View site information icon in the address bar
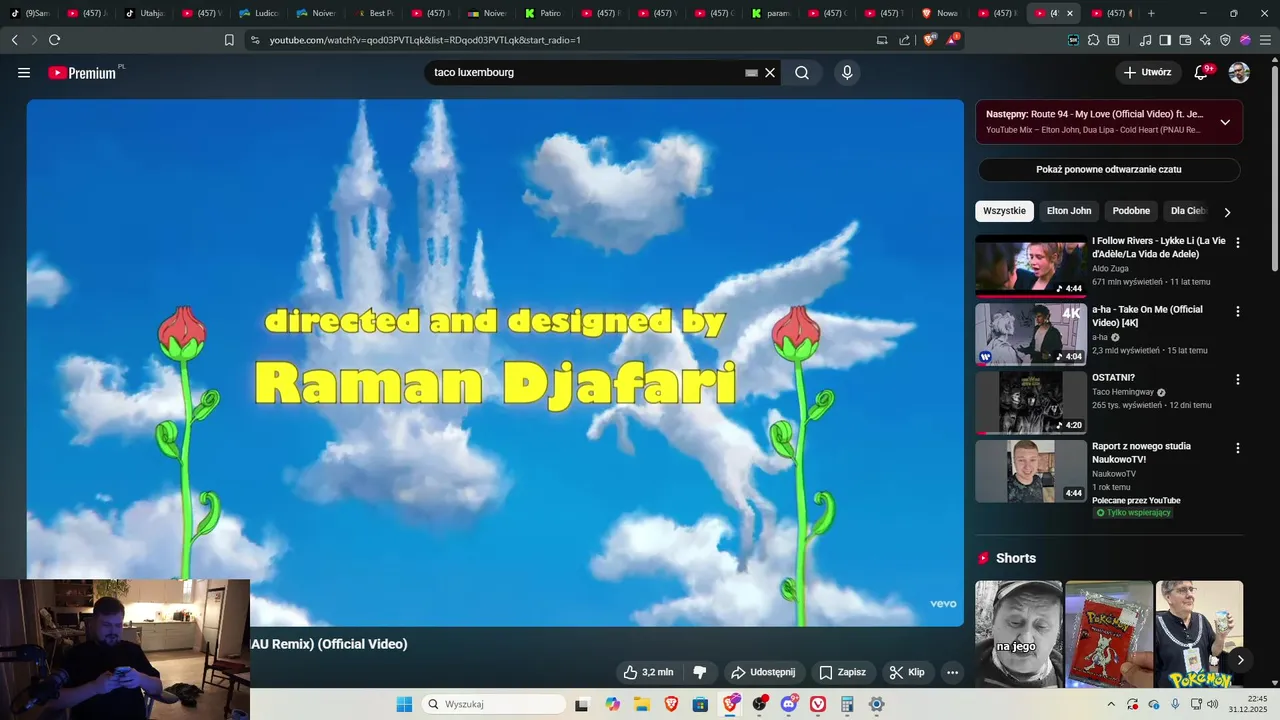The width and height of the screenshot is (1280, 720). (255, 40)
